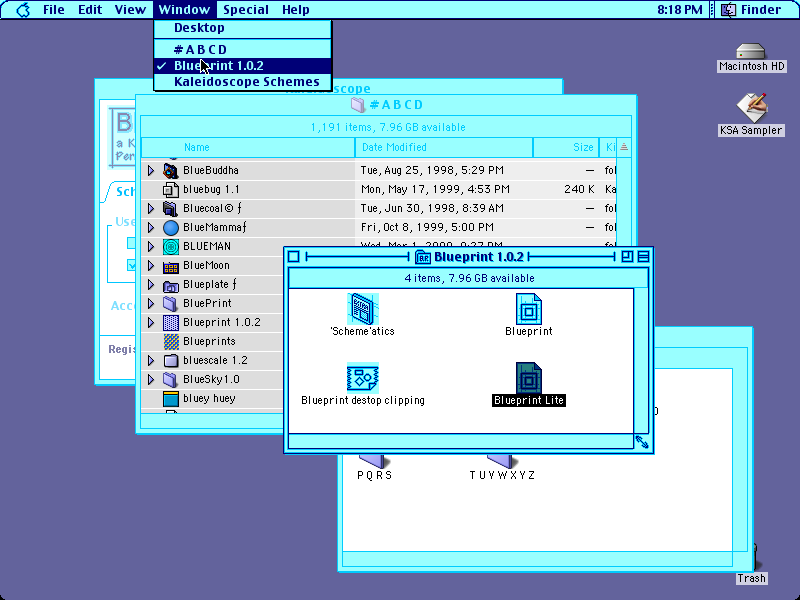Expand the Blueplate ƒ disclosure triangle
The height and width of the screenshot is (600, 800).
coord(151,285)
